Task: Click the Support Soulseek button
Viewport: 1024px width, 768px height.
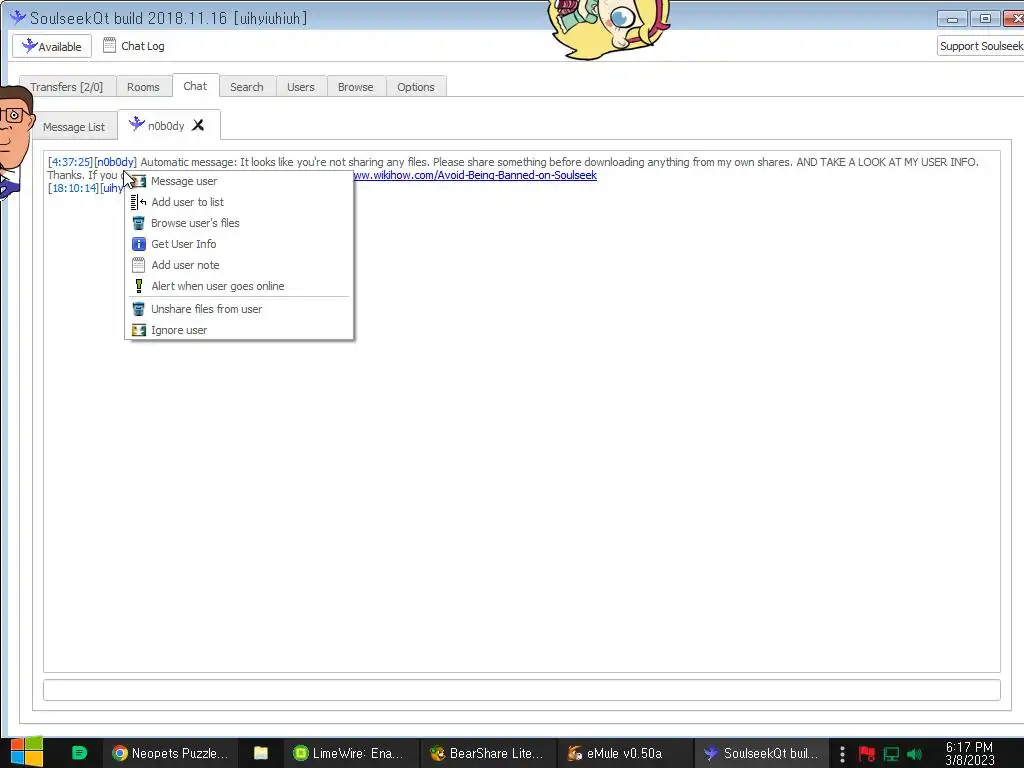Action: click(x=981, y=46)
